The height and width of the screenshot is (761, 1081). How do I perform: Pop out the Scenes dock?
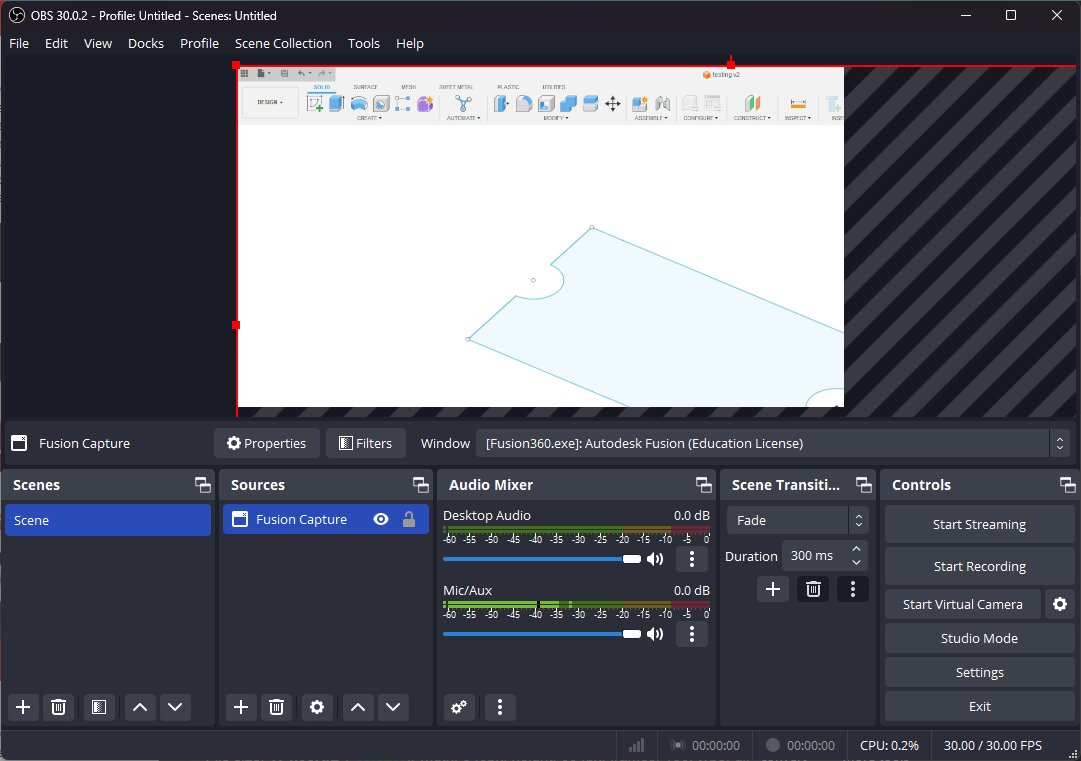click(x=203, y=485)
